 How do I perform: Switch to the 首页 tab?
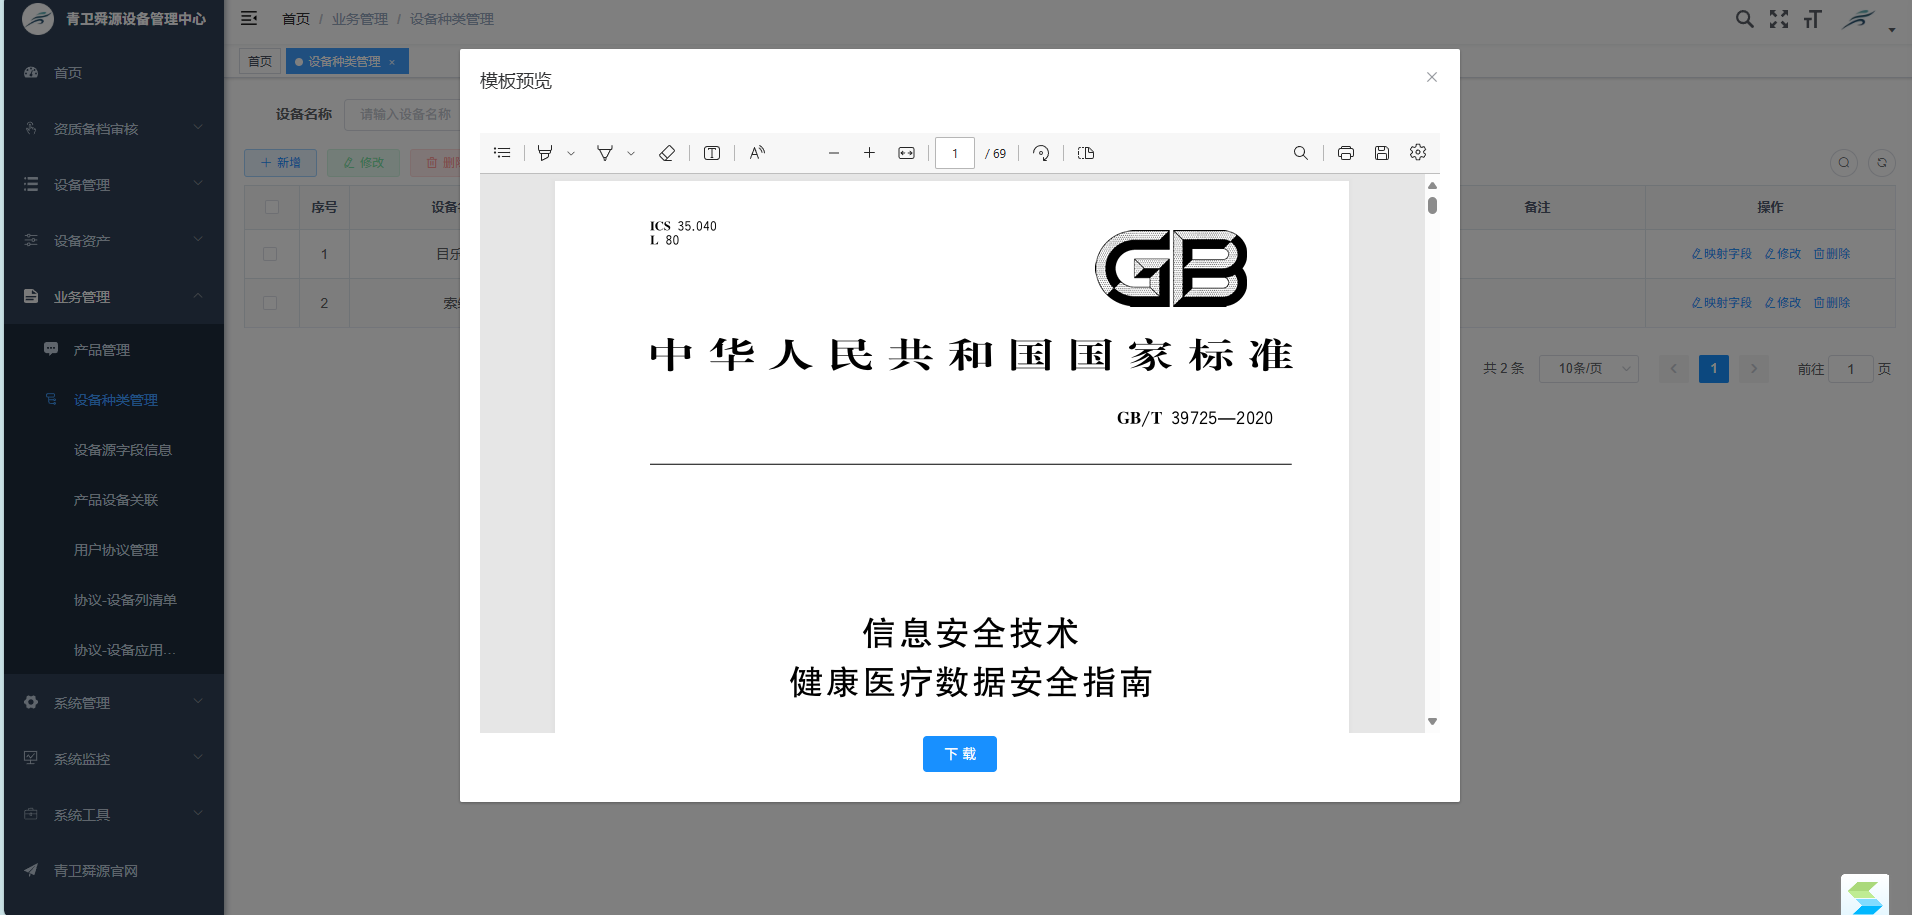tap(260, 62)
